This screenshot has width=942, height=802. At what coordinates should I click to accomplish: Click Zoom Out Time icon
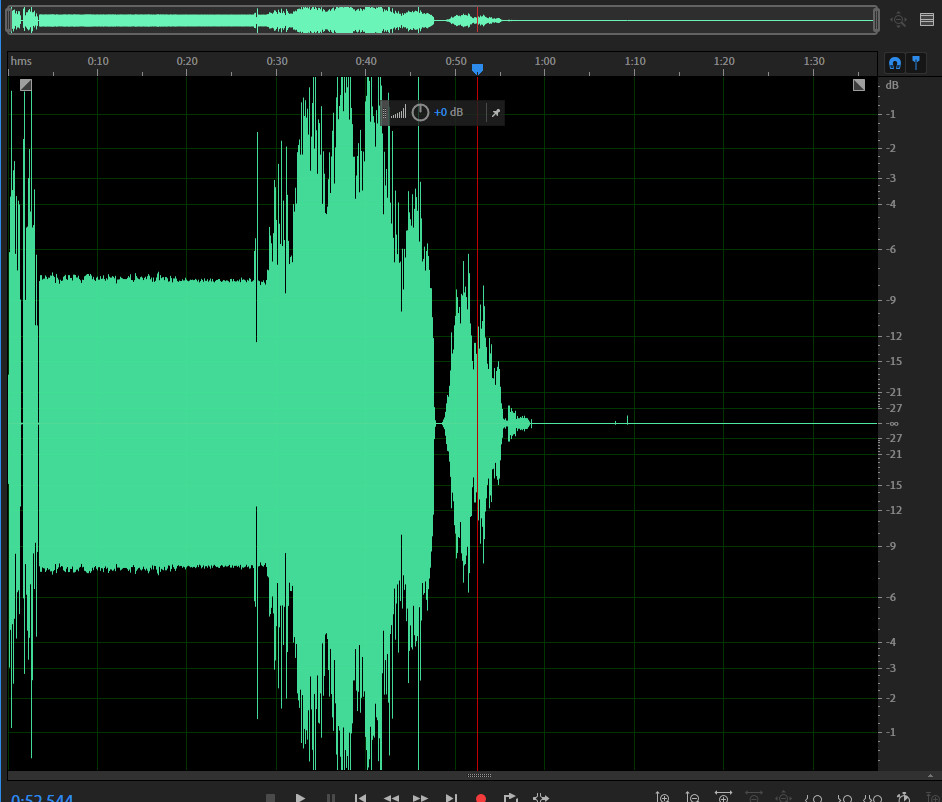753,797
